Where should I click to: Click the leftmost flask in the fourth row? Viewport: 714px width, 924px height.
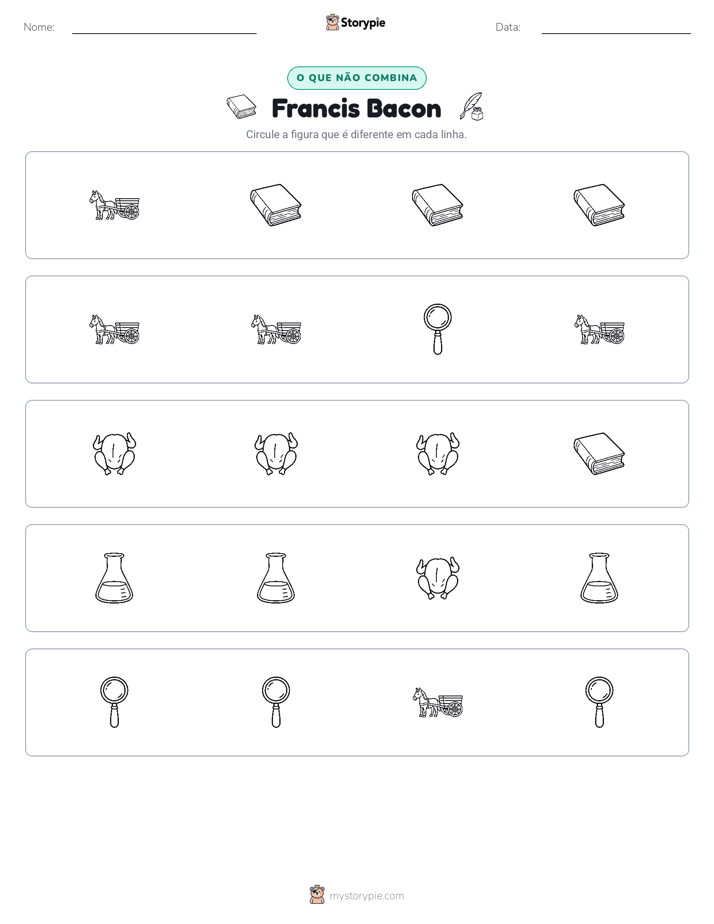click(x=114, y=578)
